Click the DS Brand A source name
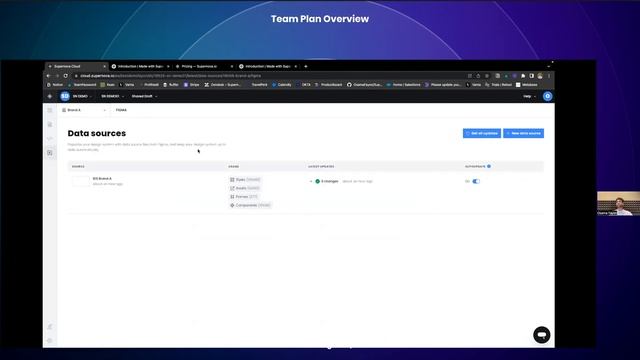640x360 pixels. [x=102, y=179]
